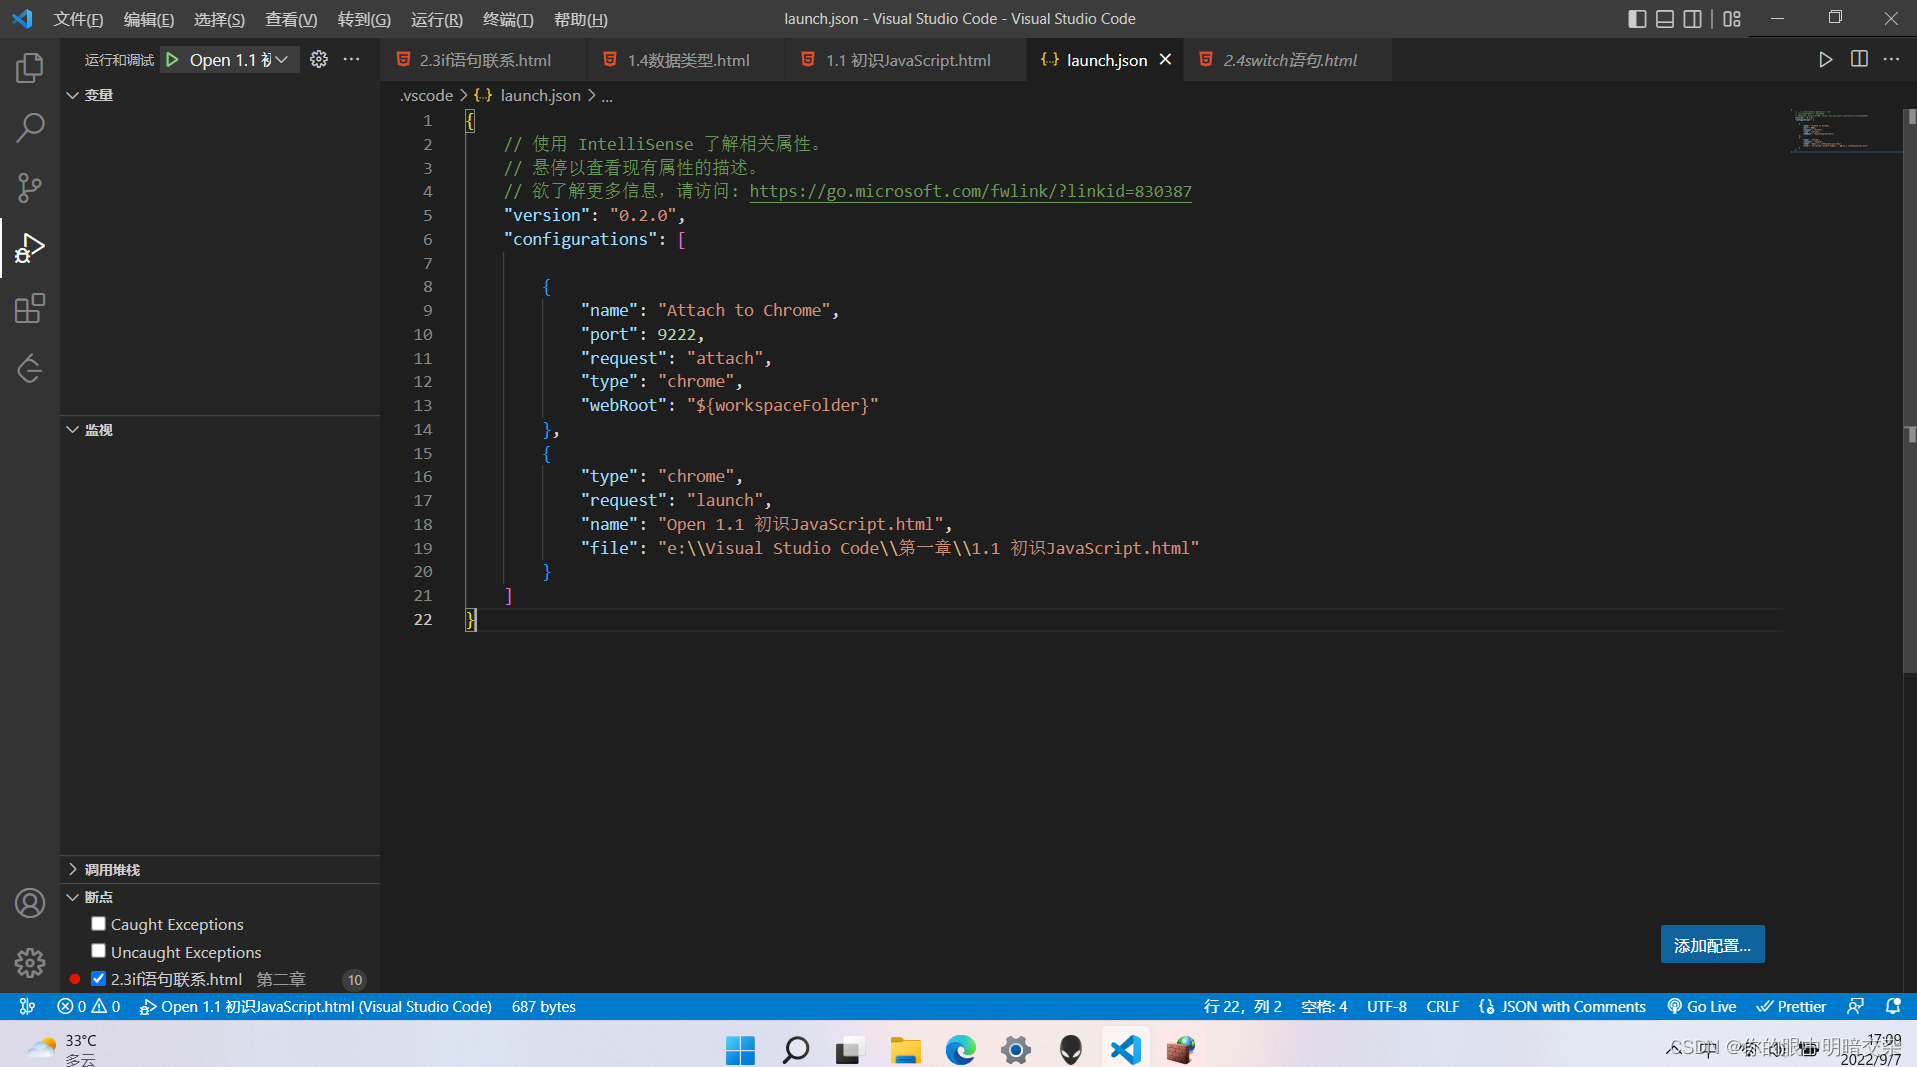Open Windows taskbar search
1917x1067 pixels.
796,1049
